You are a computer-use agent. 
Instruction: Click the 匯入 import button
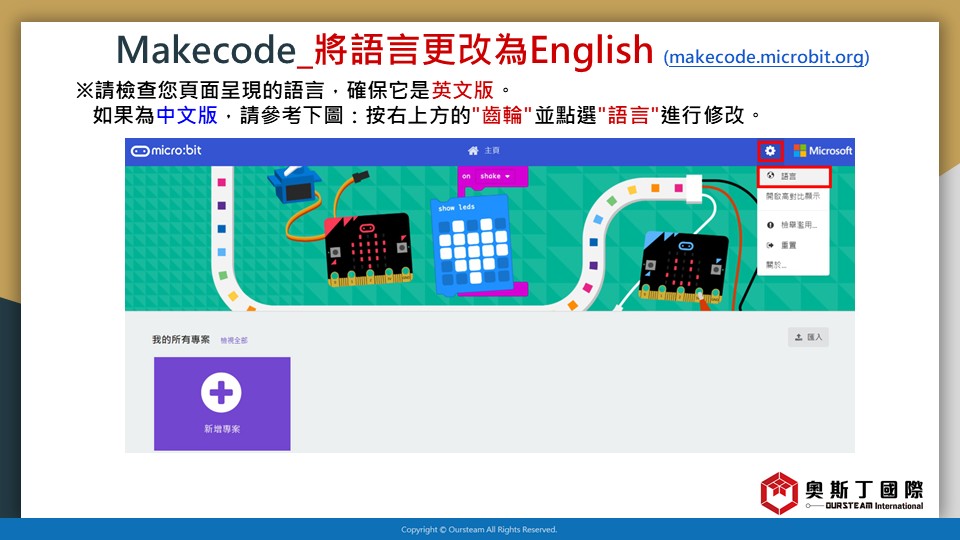point(808,337)
